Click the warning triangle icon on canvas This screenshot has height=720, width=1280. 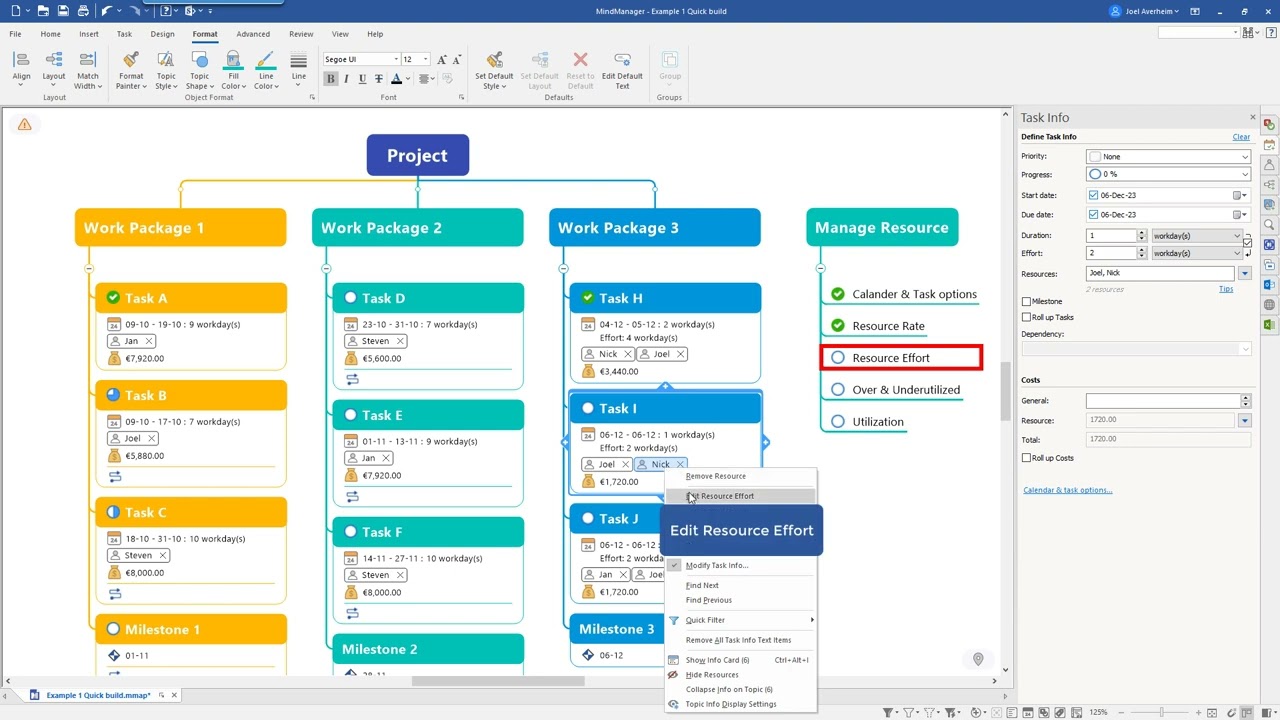click(25, 124)
